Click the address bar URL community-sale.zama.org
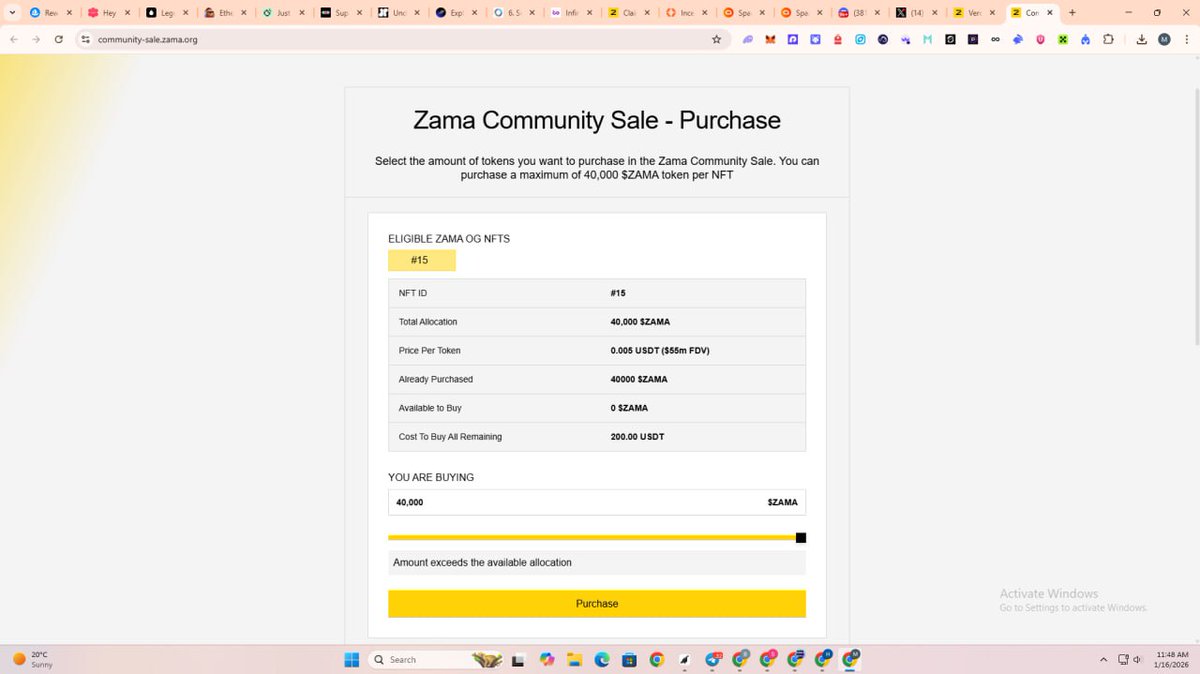The width and height of the screenshot is (1200, 674). (x=148, y=40)
